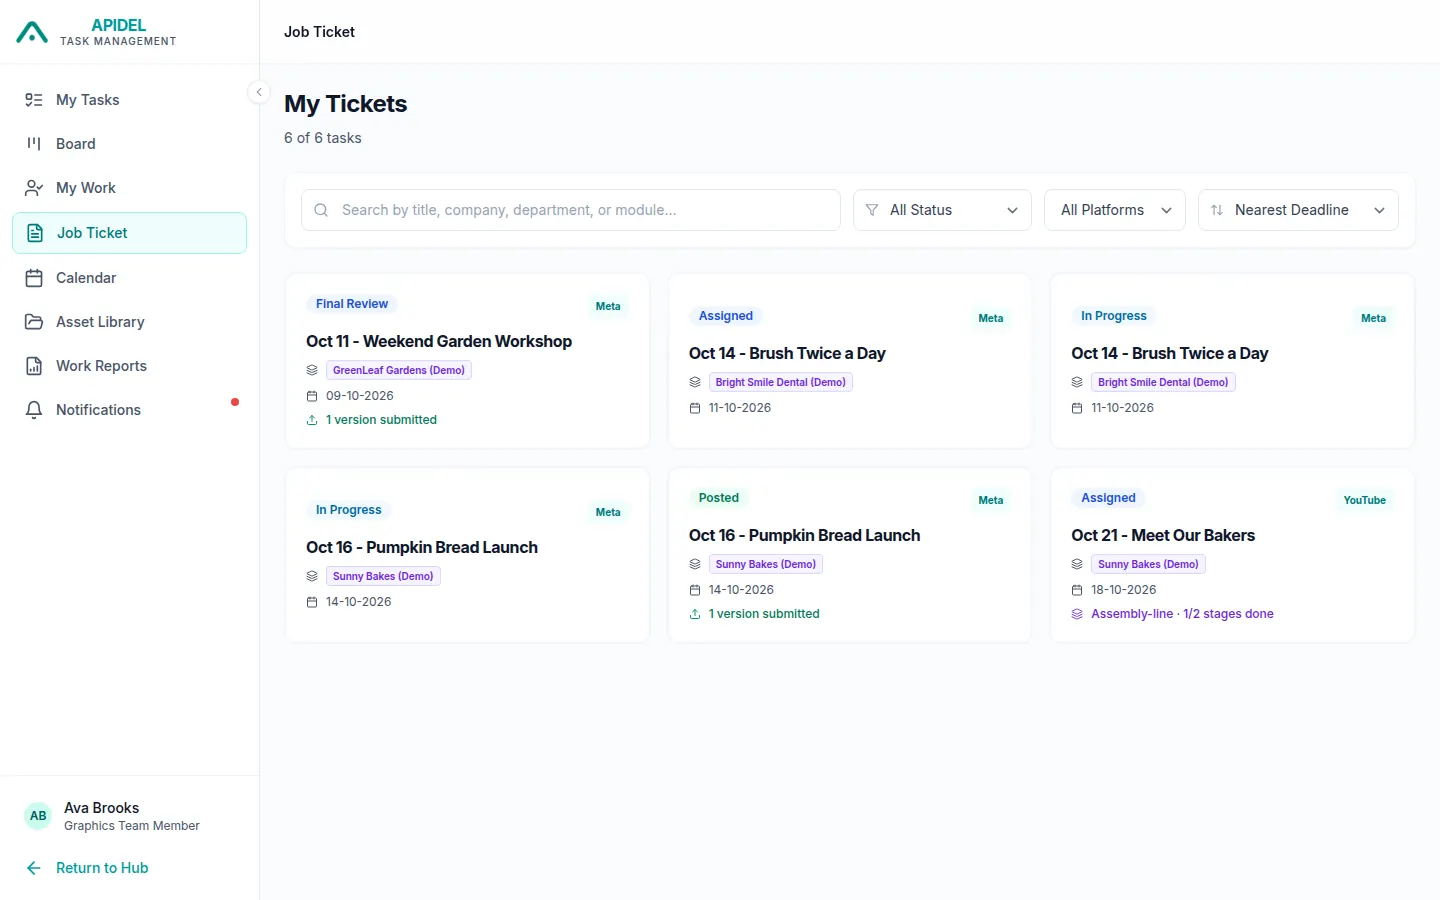Open the Nearest Deadline sort dropdown
The width and height of the screenshot is (1440, 900).
click(x=1298, y=210)
